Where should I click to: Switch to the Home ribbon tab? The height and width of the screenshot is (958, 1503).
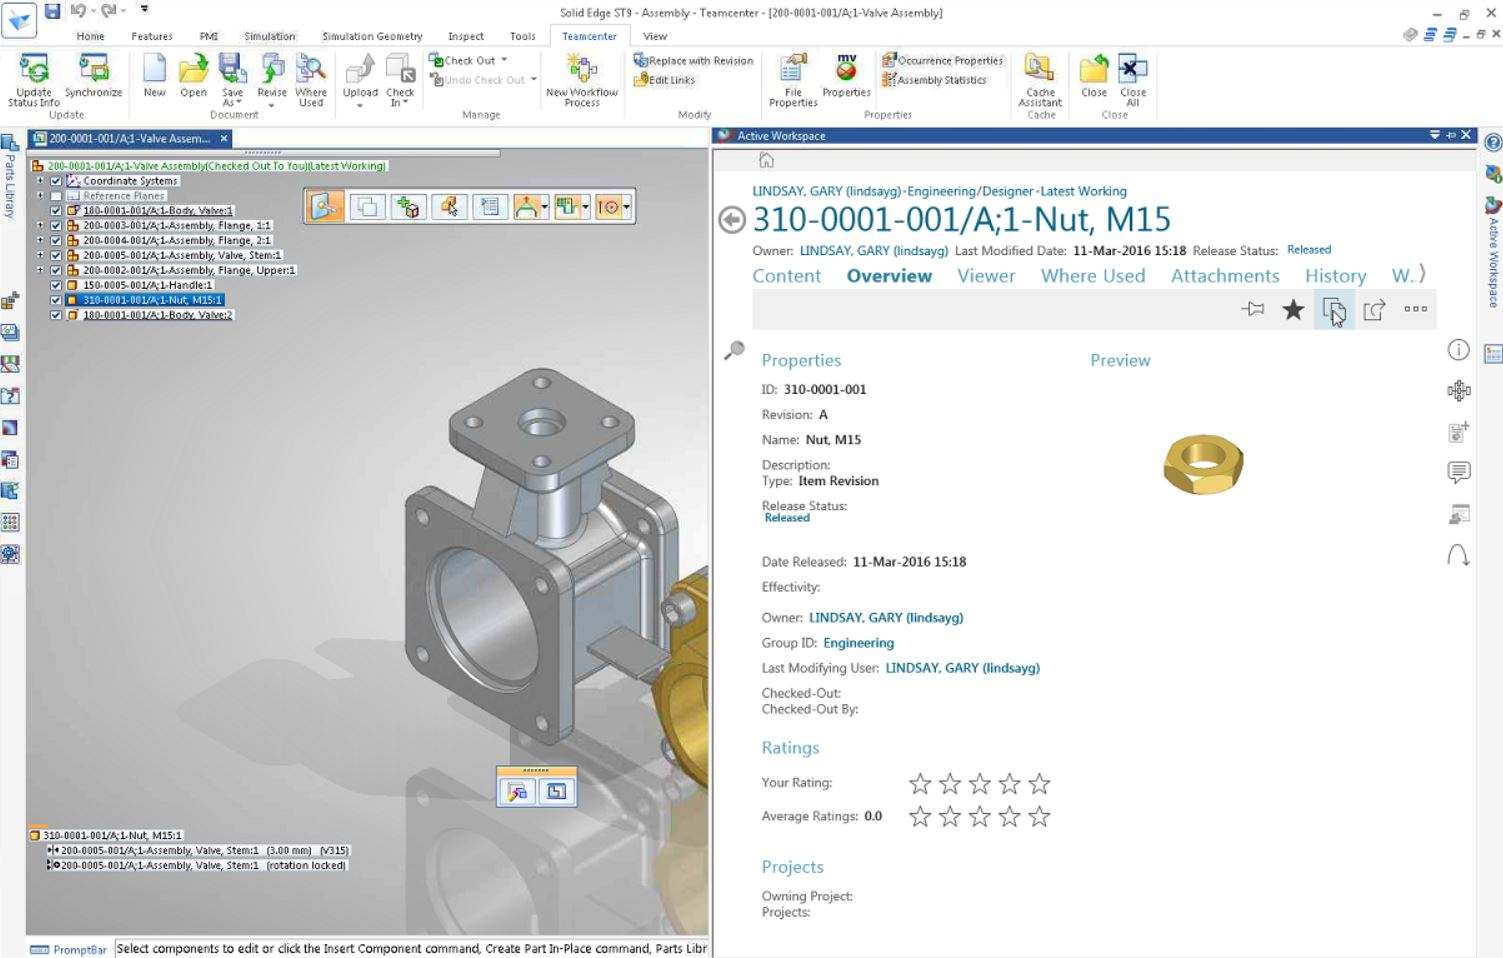click(90, 36)
